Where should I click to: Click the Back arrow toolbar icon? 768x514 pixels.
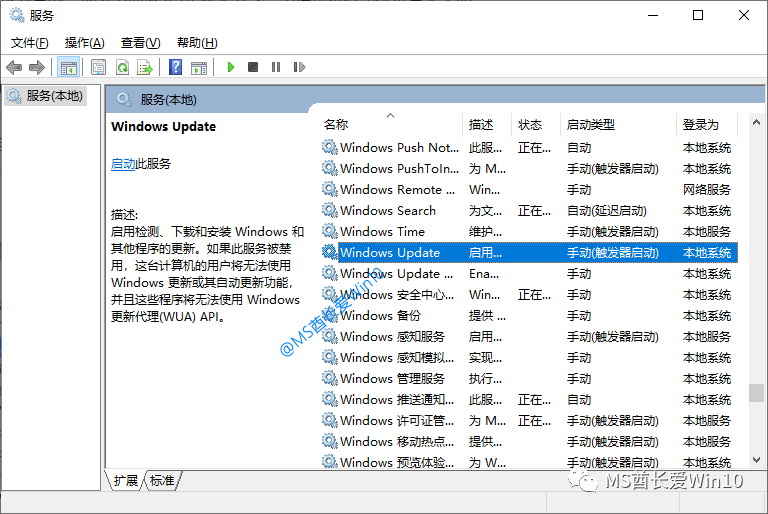(x=14, y=67)
